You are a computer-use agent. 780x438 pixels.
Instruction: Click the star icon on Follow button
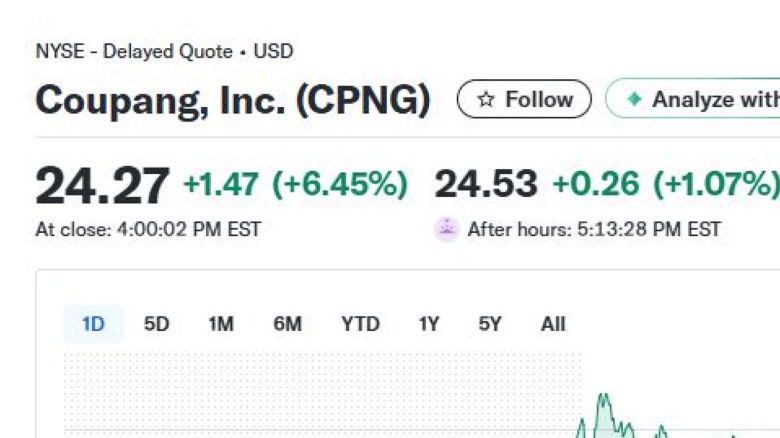pyautogui.click(x=486, y=100)
